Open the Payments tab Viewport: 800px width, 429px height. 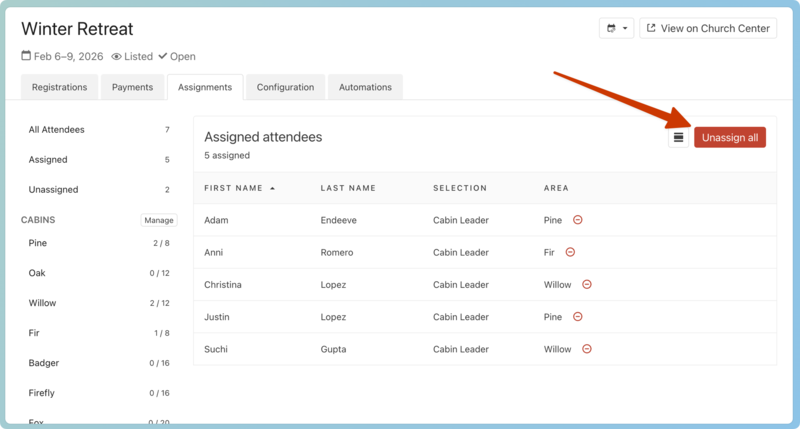(x=132, y=87)
